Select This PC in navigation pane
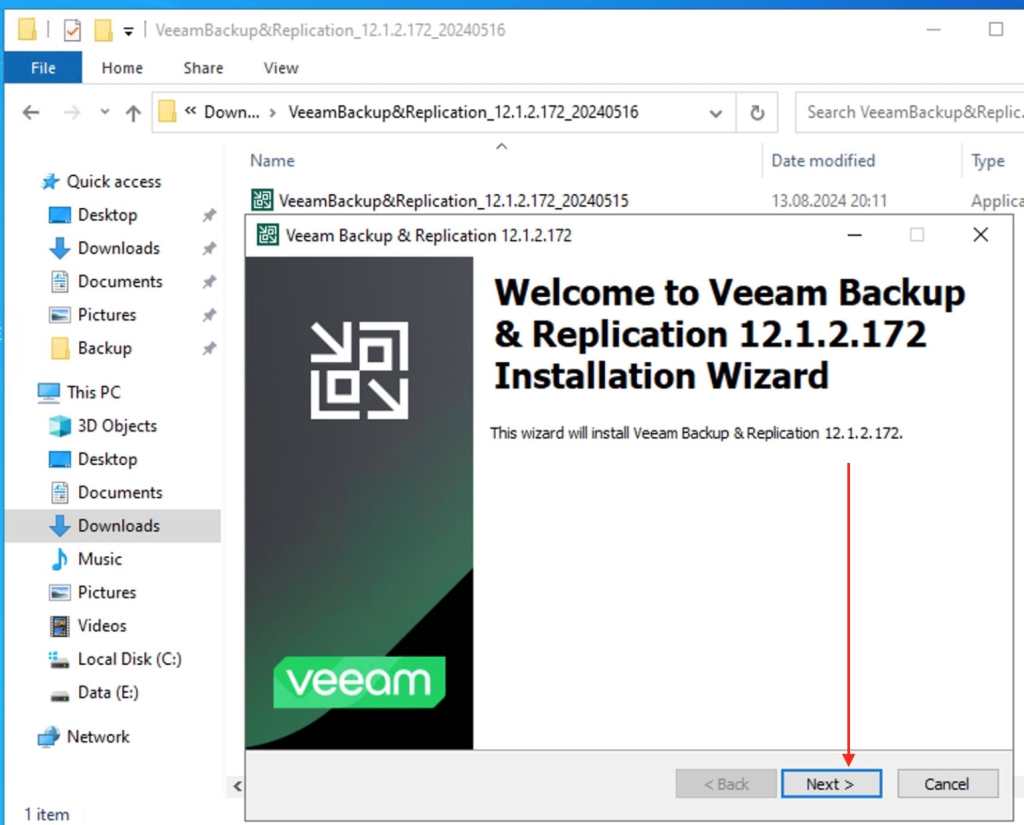The image size is (1024, 825). tap(93, 393)
